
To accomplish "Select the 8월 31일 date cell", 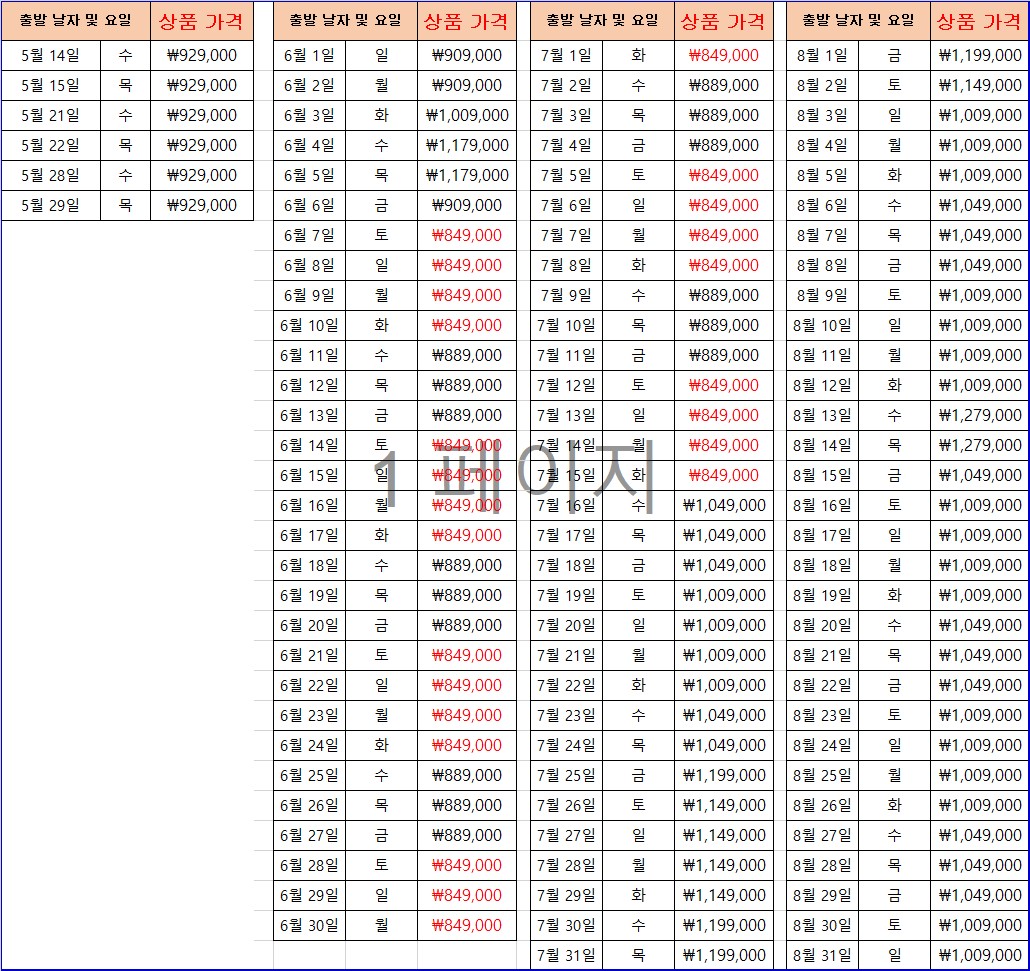I will [822, 955].
